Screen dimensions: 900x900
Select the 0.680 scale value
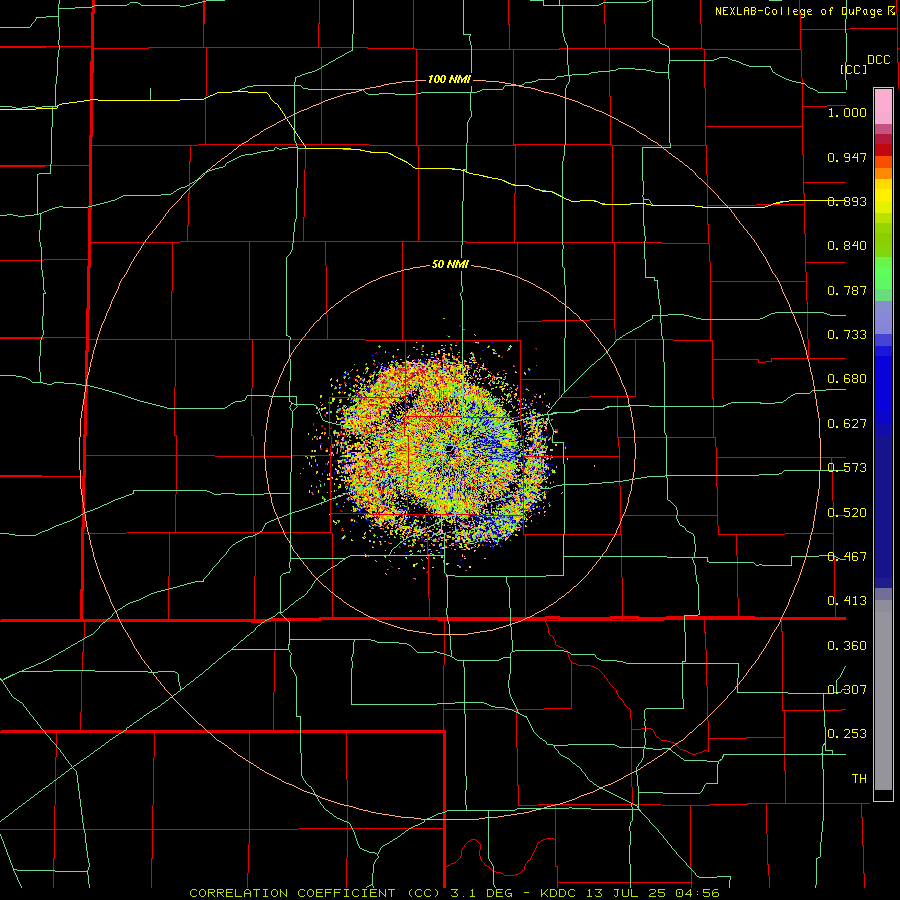[847, 379]
